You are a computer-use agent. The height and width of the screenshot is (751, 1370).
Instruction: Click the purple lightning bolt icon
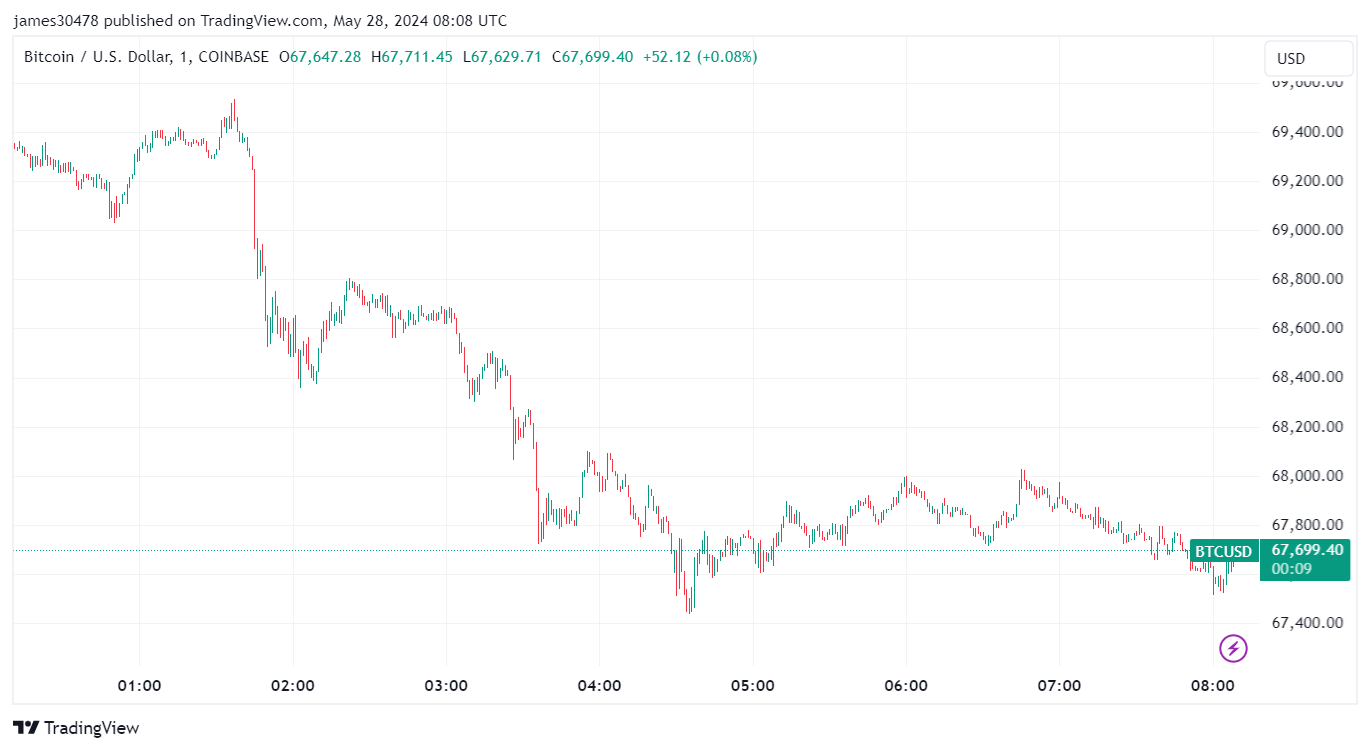point(1234,649)
